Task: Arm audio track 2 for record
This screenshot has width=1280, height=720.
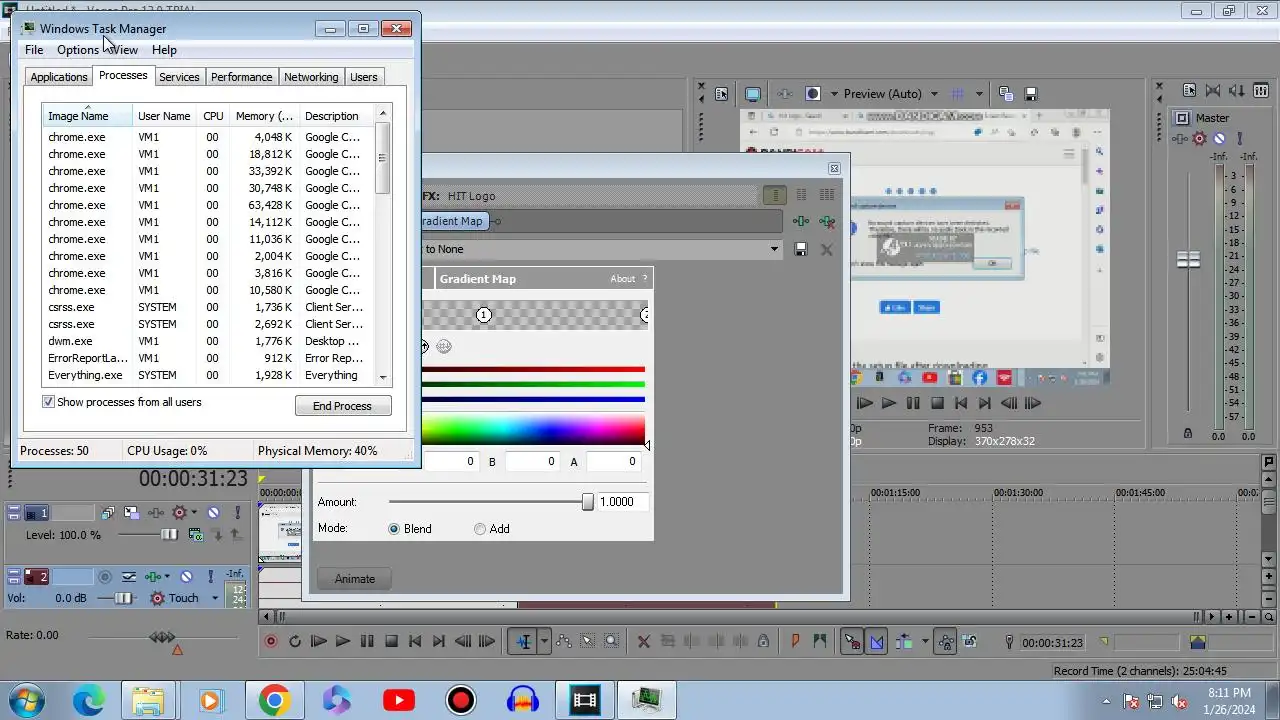Action: 104,577
